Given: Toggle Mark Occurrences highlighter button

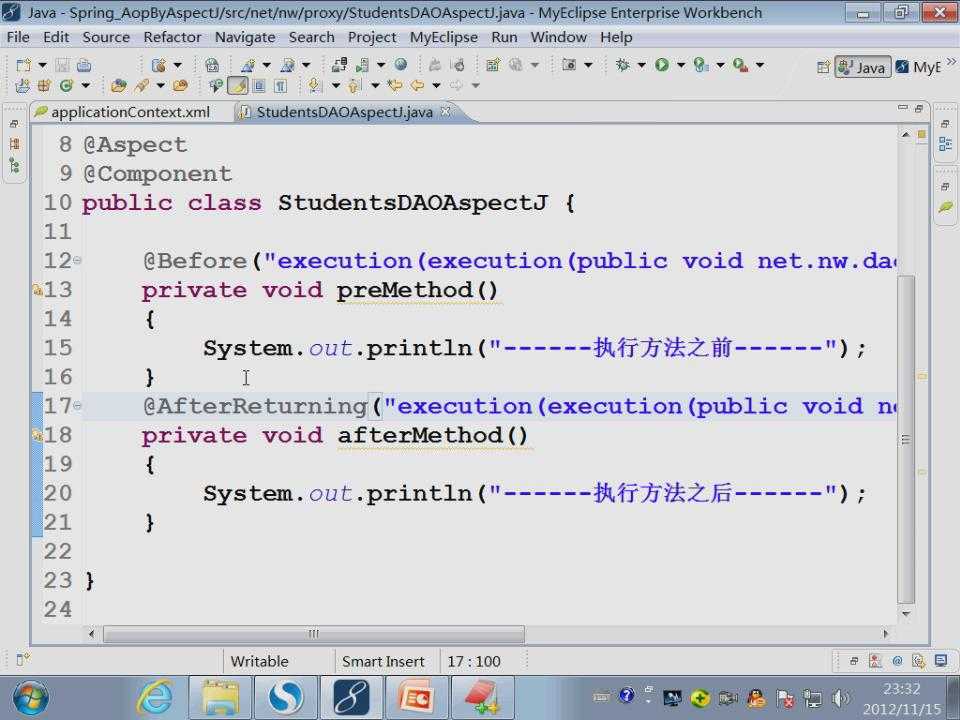Looking at the screenshot, I should pyautogui.click(x=237, y=86).
